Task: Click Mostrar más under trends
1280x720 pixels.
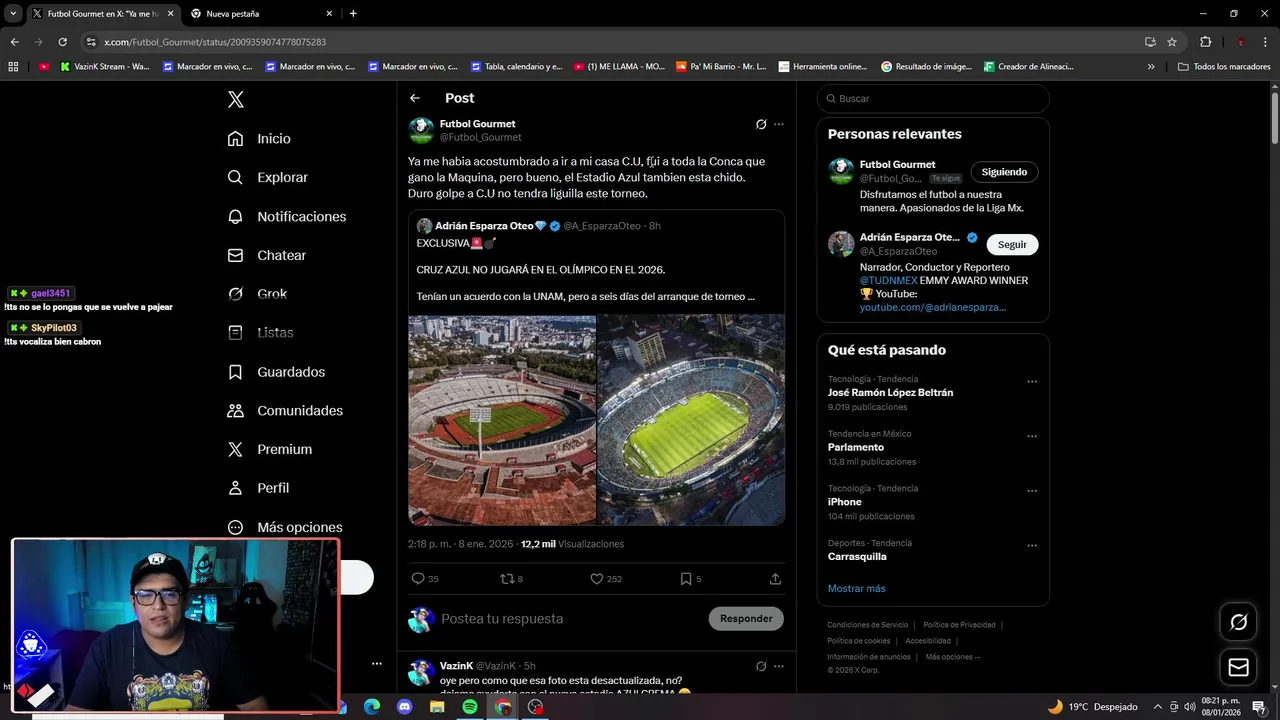Action: point(856,589)
